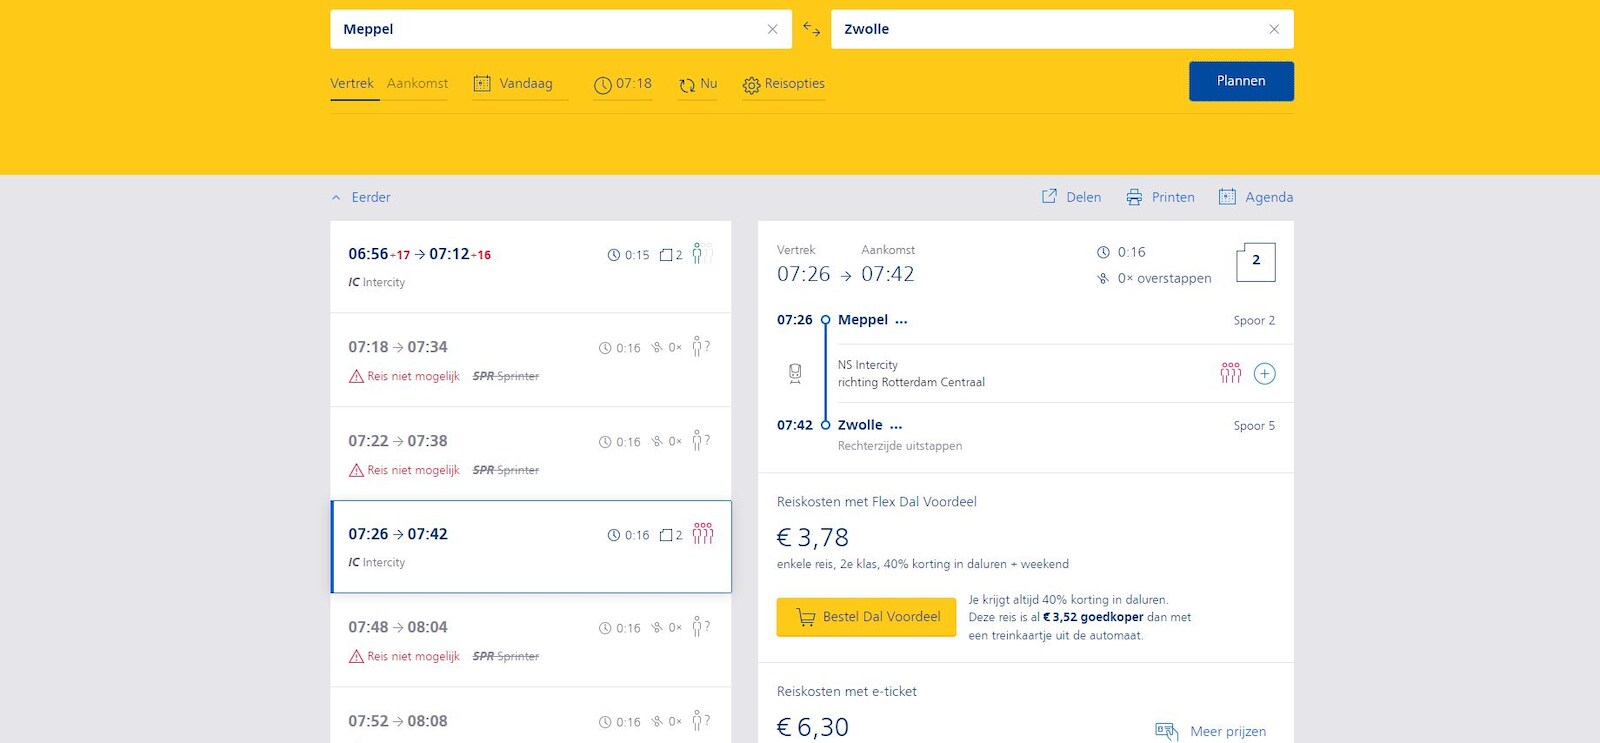Reset time with Nu refresh icon
Image resolution: width=1600 pixels, height=743 pixels.
[x=687, y=85]
